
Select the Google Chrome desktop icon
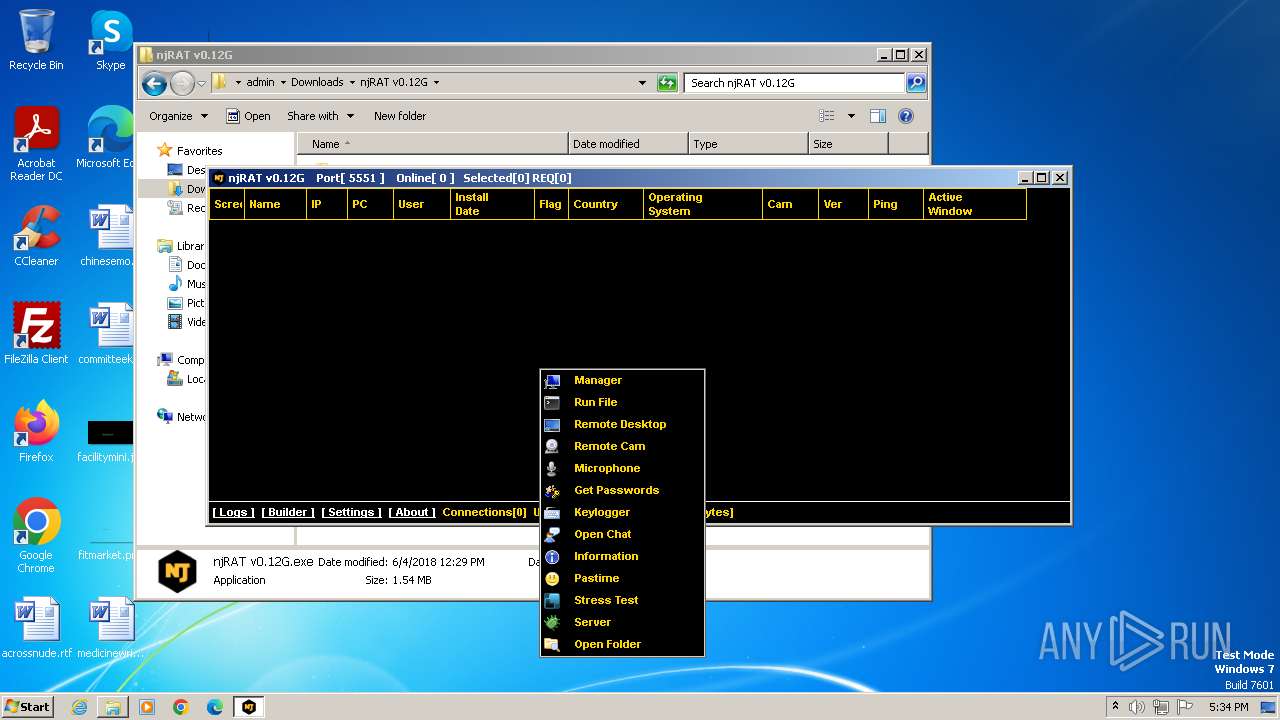click(x=36, y=536)
